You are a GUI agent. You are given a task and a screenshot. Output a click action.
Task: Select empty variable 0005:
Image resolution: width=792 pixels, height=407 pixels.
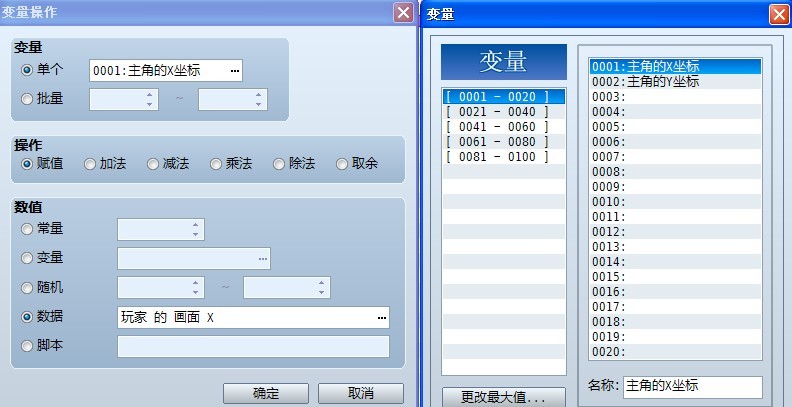[x=675, y=127]
